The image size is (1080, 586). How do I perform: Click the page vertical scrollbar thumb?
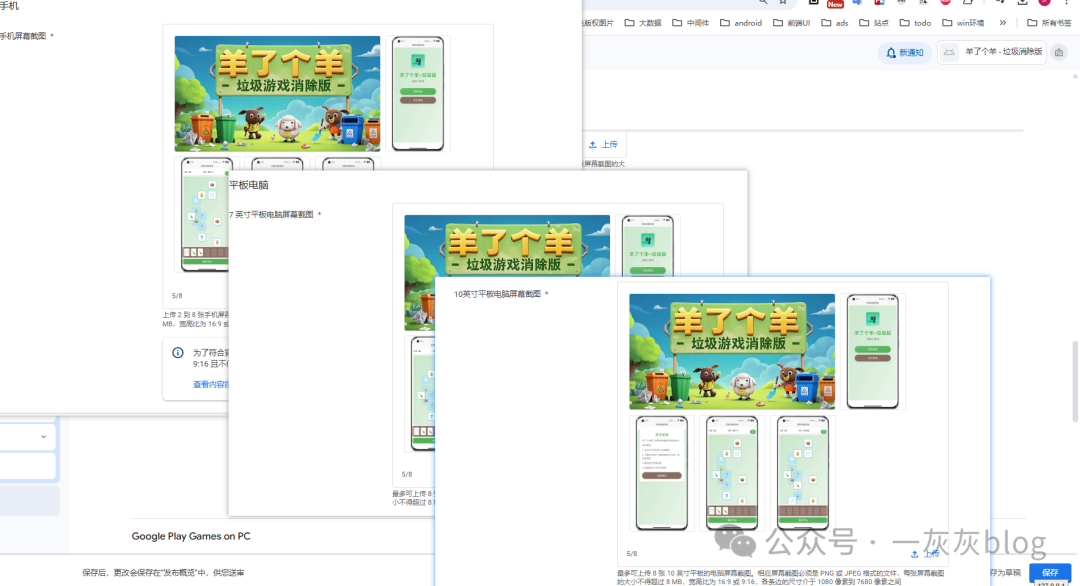click(x=1075, y=370)
